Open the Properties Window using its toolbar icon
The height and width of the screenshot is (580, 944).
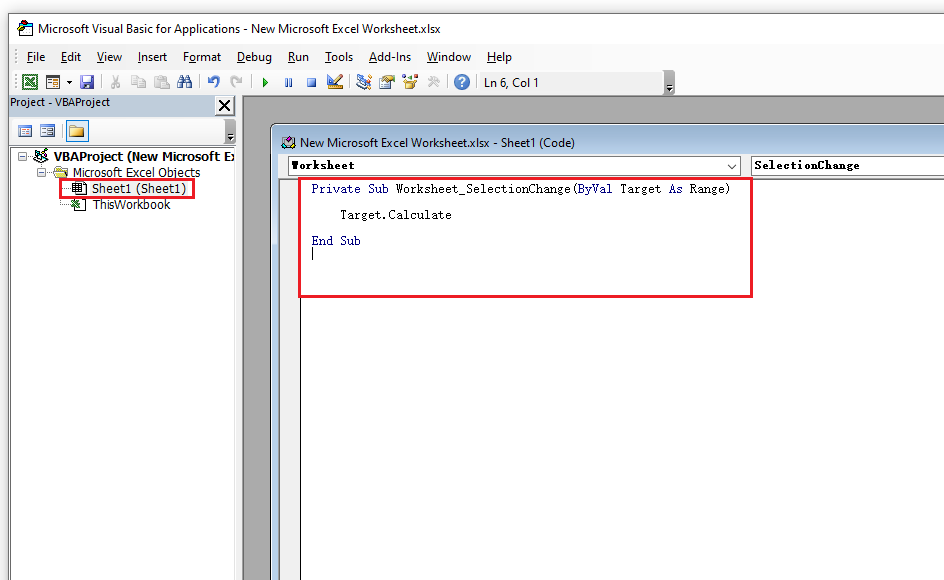pos(386,82)
